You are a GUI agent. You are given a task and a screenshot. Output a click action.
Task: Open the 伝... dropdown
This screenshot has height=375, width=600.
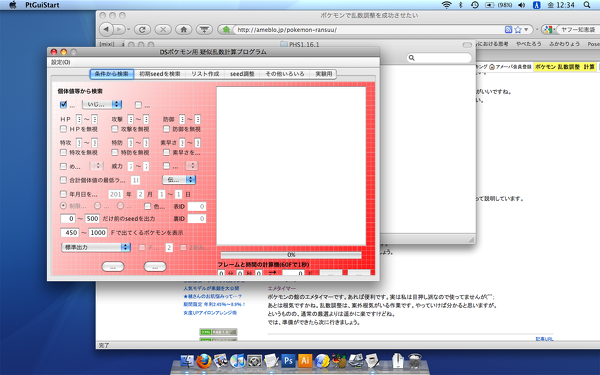179,179
